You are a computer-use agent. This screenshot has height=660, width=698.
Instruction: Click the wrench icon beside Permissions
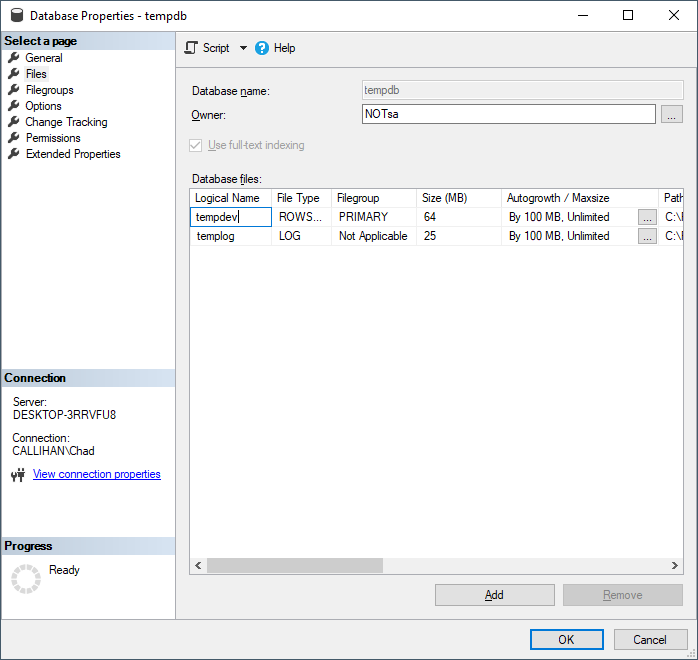14,138
